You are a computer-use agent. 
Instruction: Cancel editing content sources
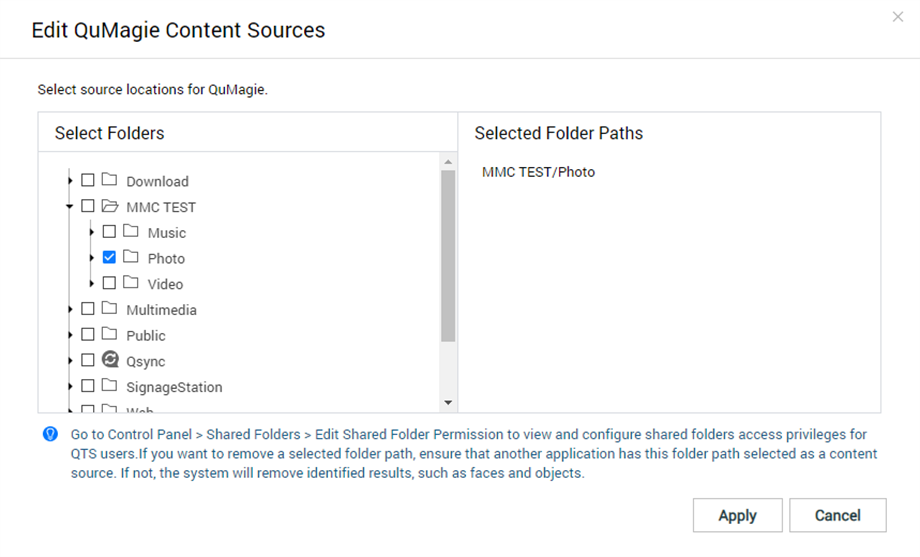837,516
